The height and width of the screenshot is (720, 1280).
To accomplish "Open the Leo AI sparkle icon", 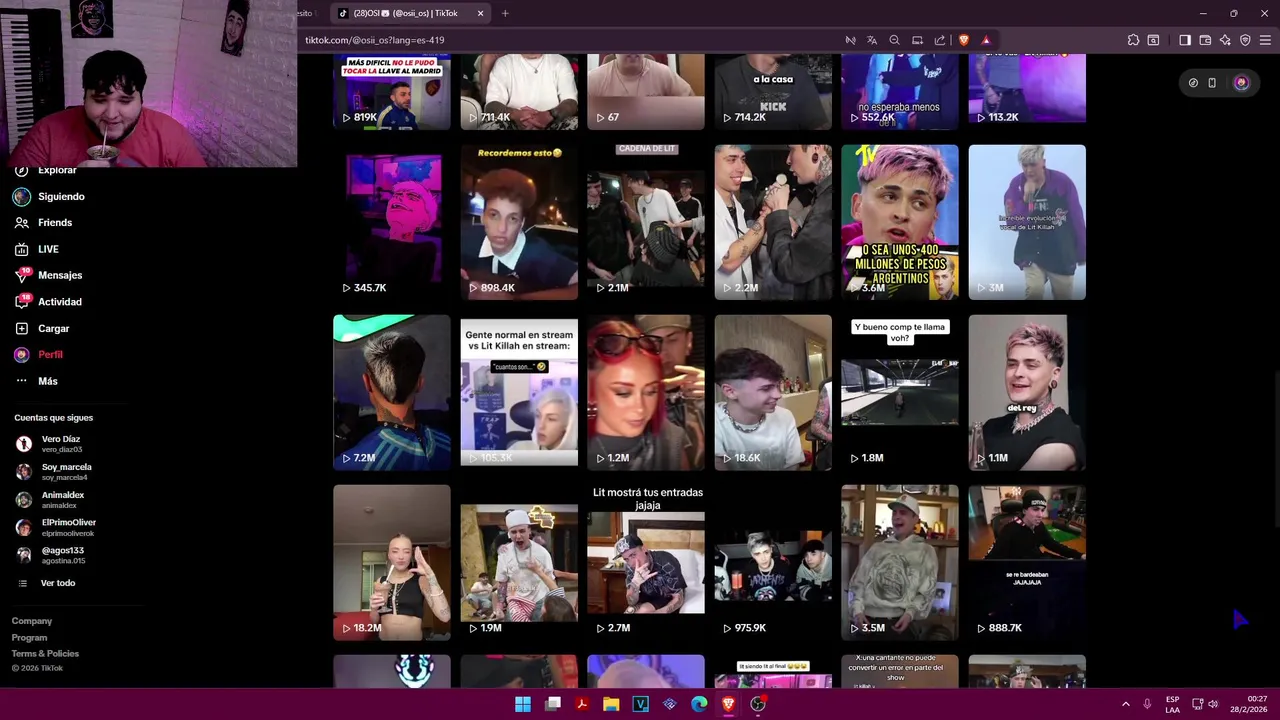I will 1225,40.
